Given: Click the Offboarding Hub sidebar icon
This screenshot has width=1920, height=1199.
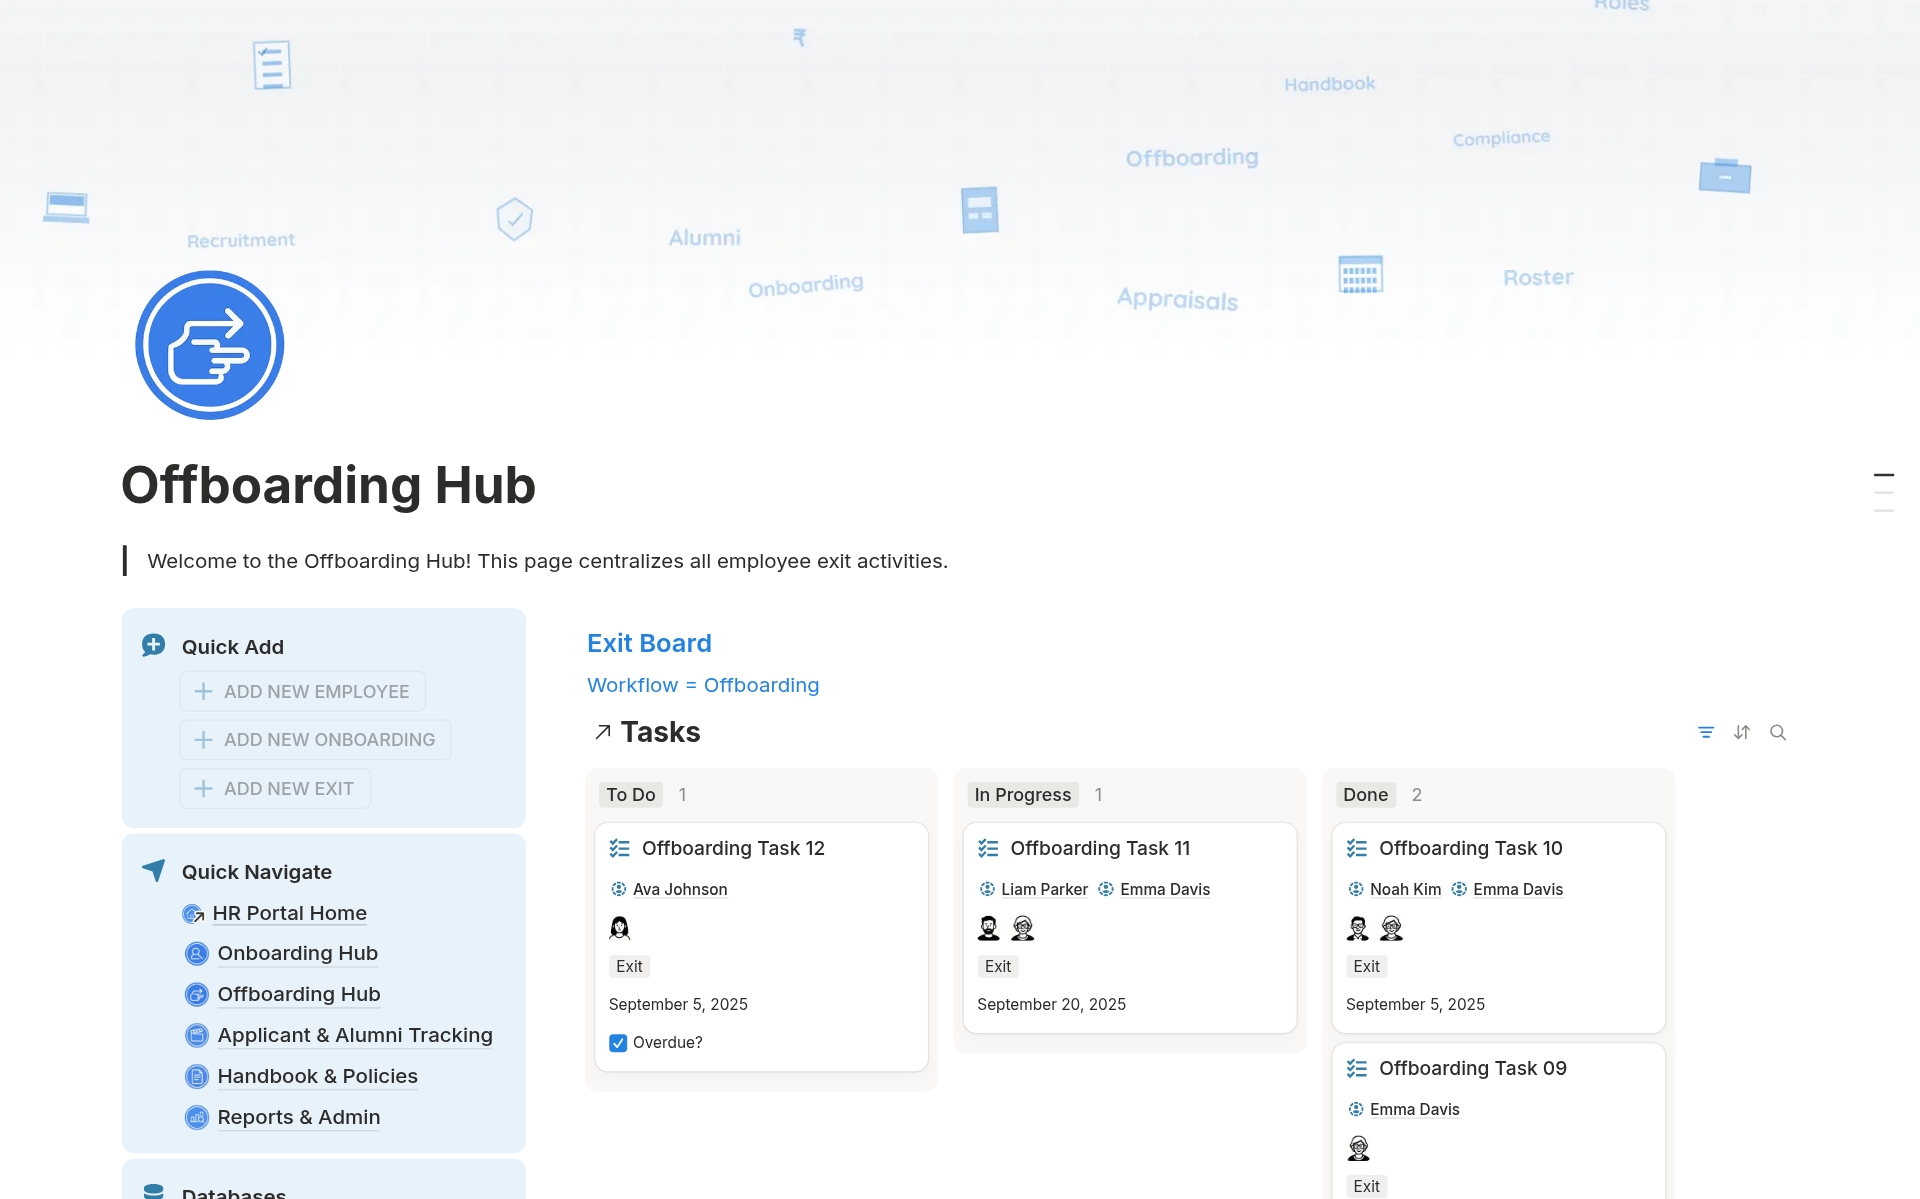Looking at the screenshot, I should 197,995.
